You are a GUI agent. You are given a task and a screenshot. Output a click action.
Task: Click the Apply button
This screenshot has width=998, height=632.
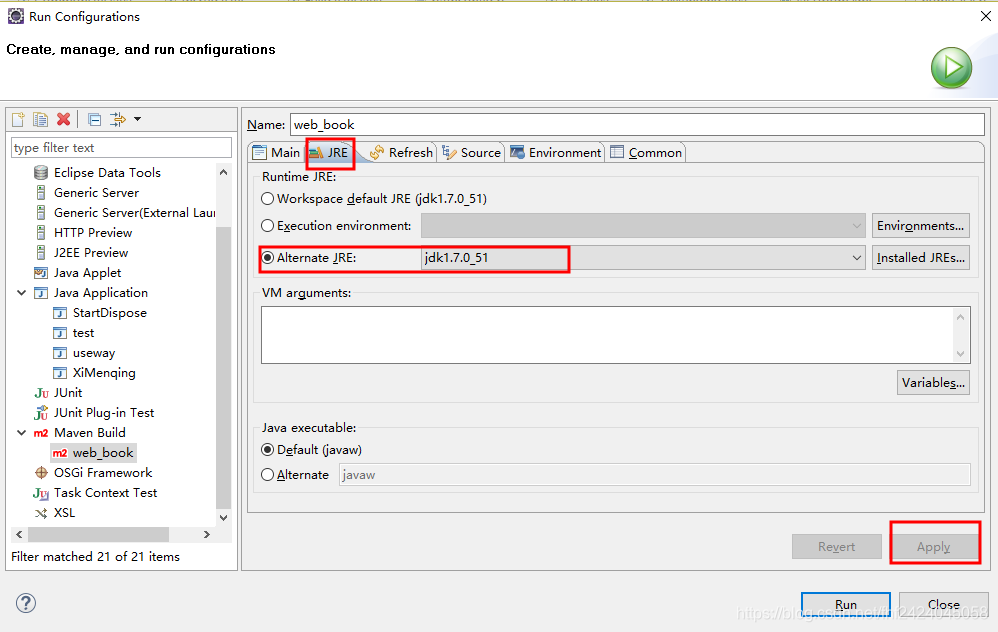[x=934, y=547]
